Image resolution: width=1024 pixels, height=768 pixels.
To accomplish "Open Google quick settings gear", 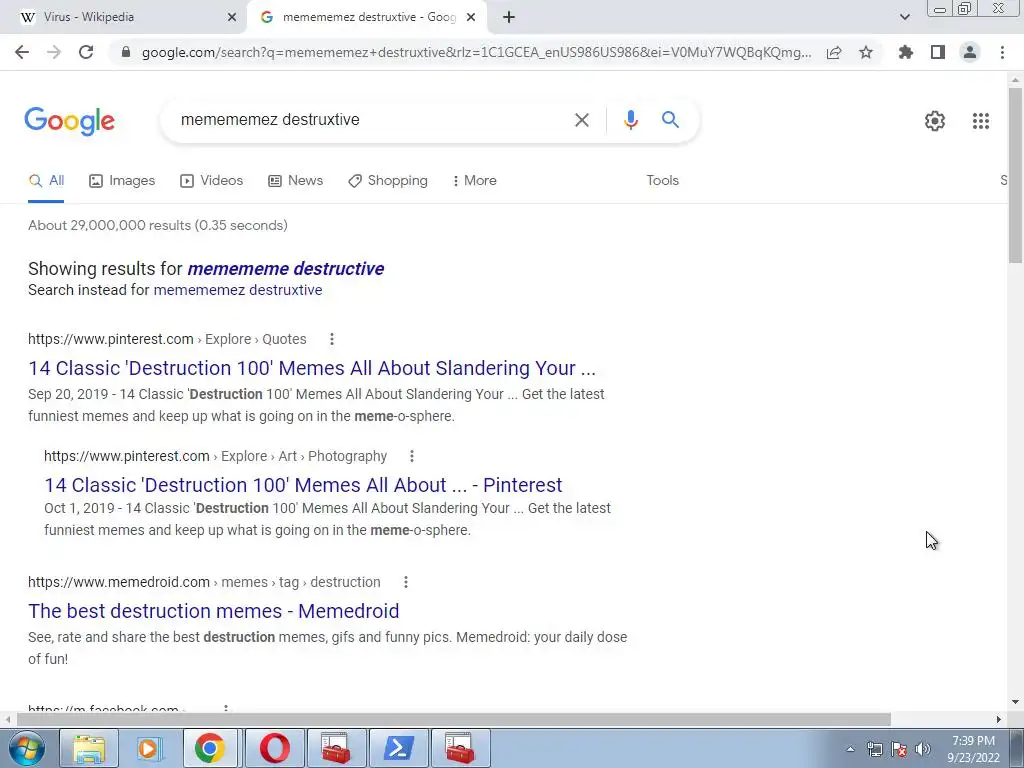I will click(x=935, y=121).
